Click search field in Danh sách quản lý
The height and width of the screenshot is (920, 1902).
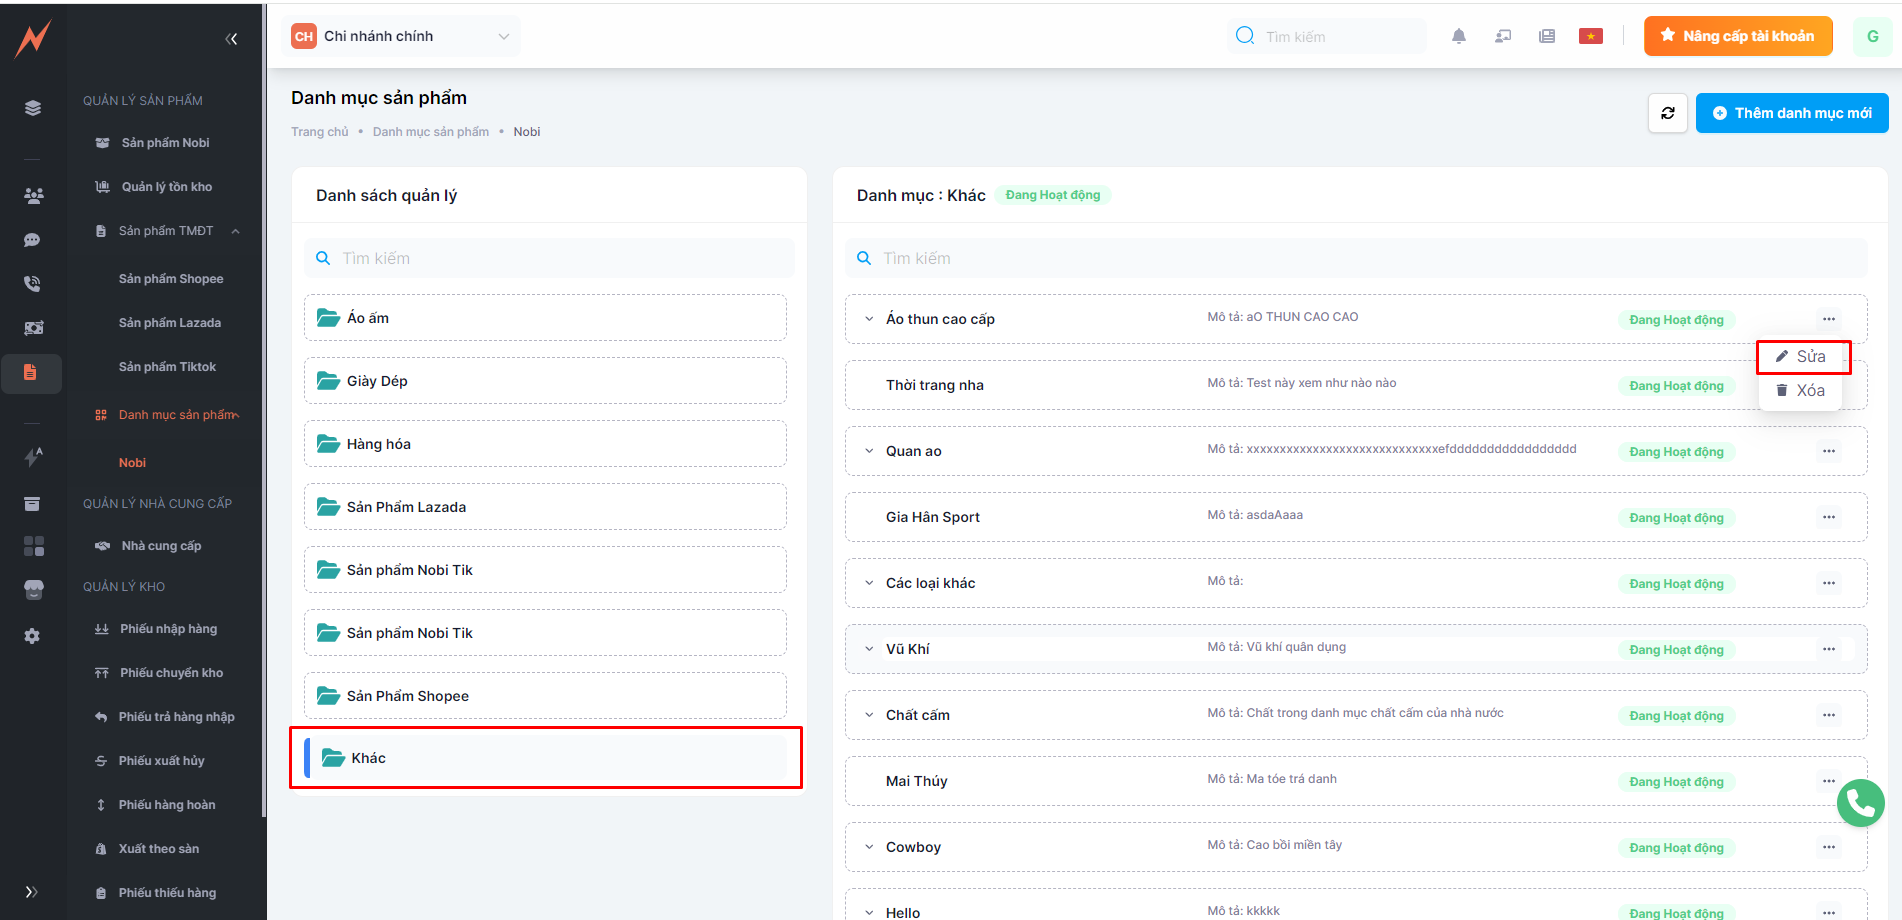click(549, 258)
